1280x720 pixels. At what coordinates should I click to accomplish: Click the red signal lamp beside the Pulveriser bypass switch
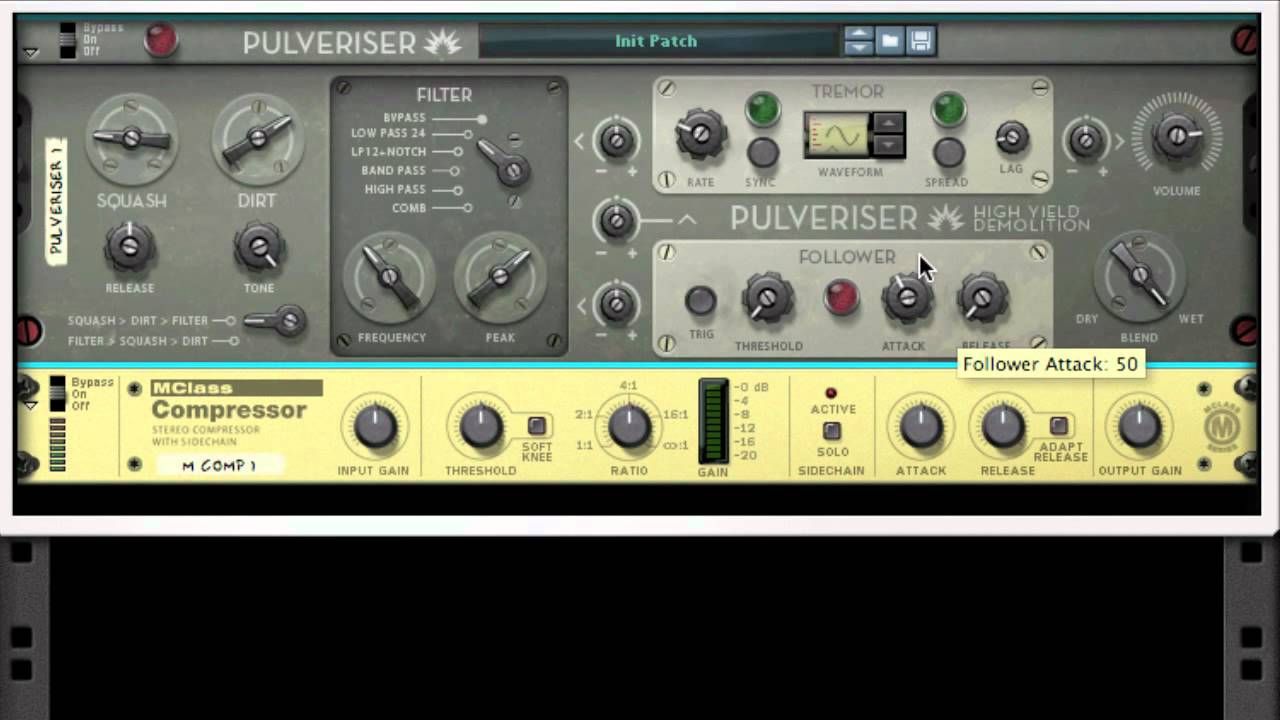pos(159,40)
